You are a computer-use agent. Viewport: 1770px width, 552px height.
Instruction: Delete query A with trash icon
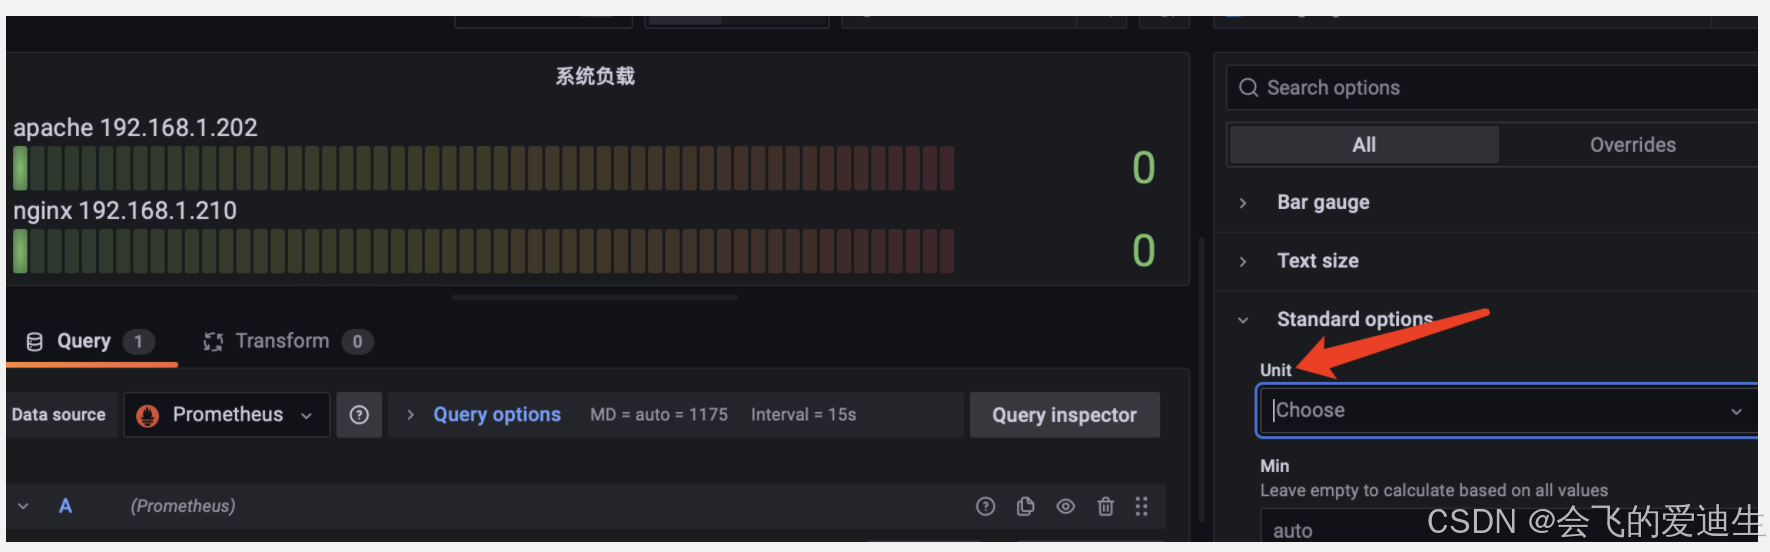click(1105, 506)
